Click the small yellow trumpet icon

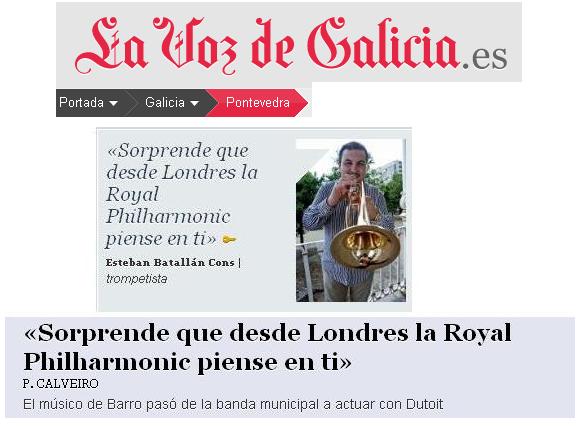point(229,240)
